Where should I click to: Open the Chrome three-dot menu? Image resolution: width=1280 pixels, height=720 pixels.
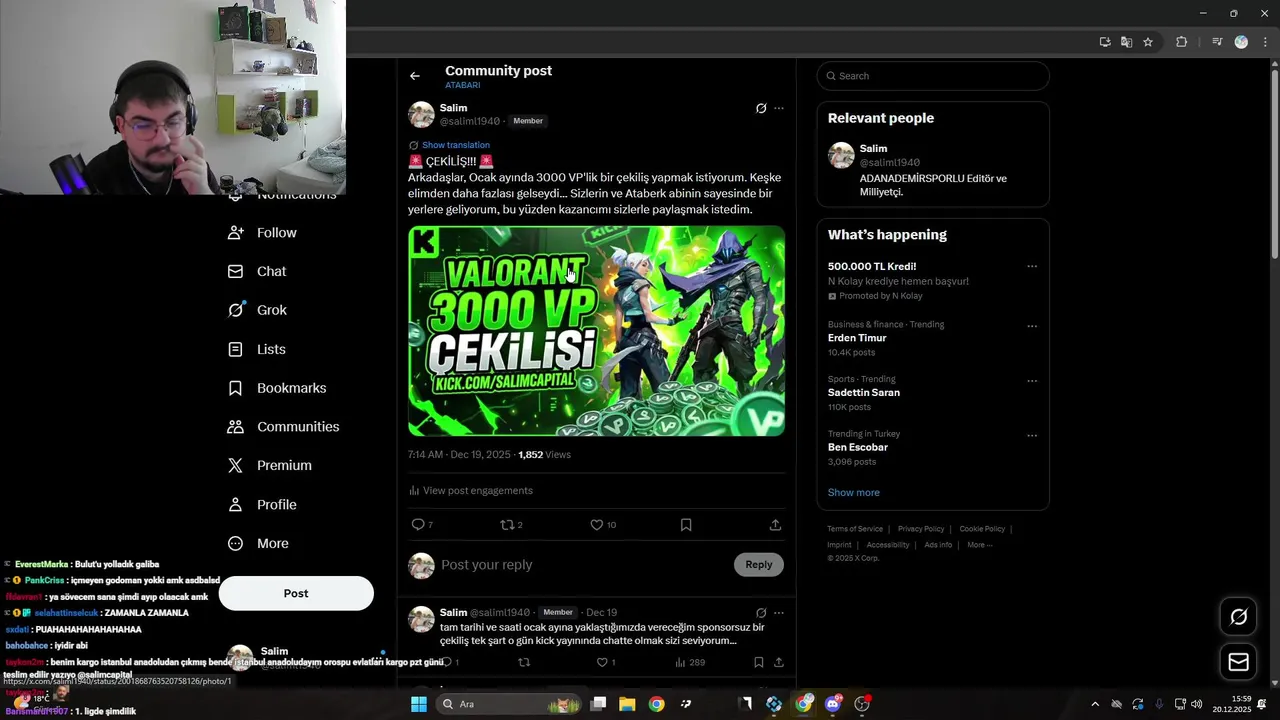pyautogui.click(x=1264, y=42)
